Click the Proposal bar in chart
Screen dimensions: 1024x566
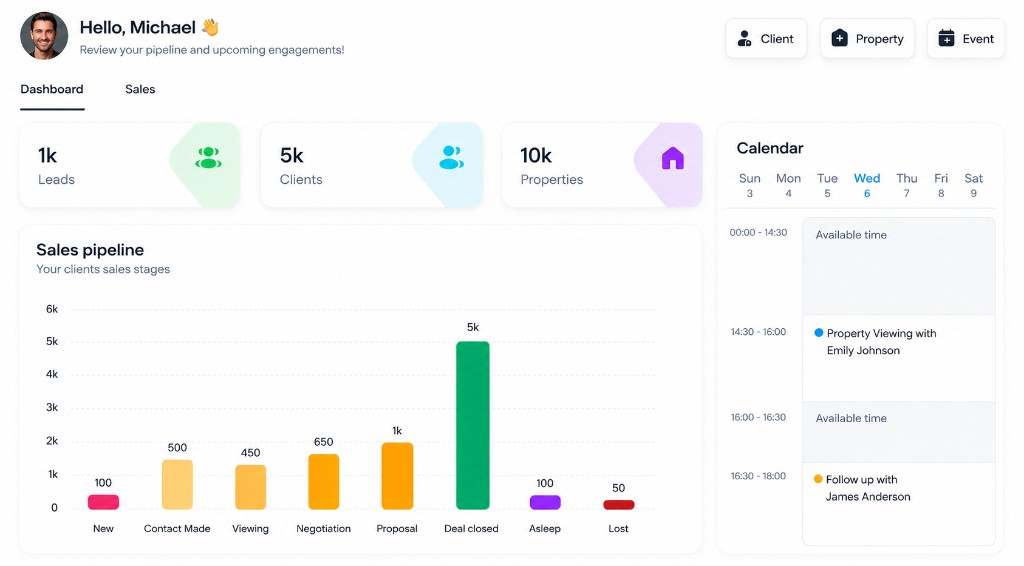point(397,476)
